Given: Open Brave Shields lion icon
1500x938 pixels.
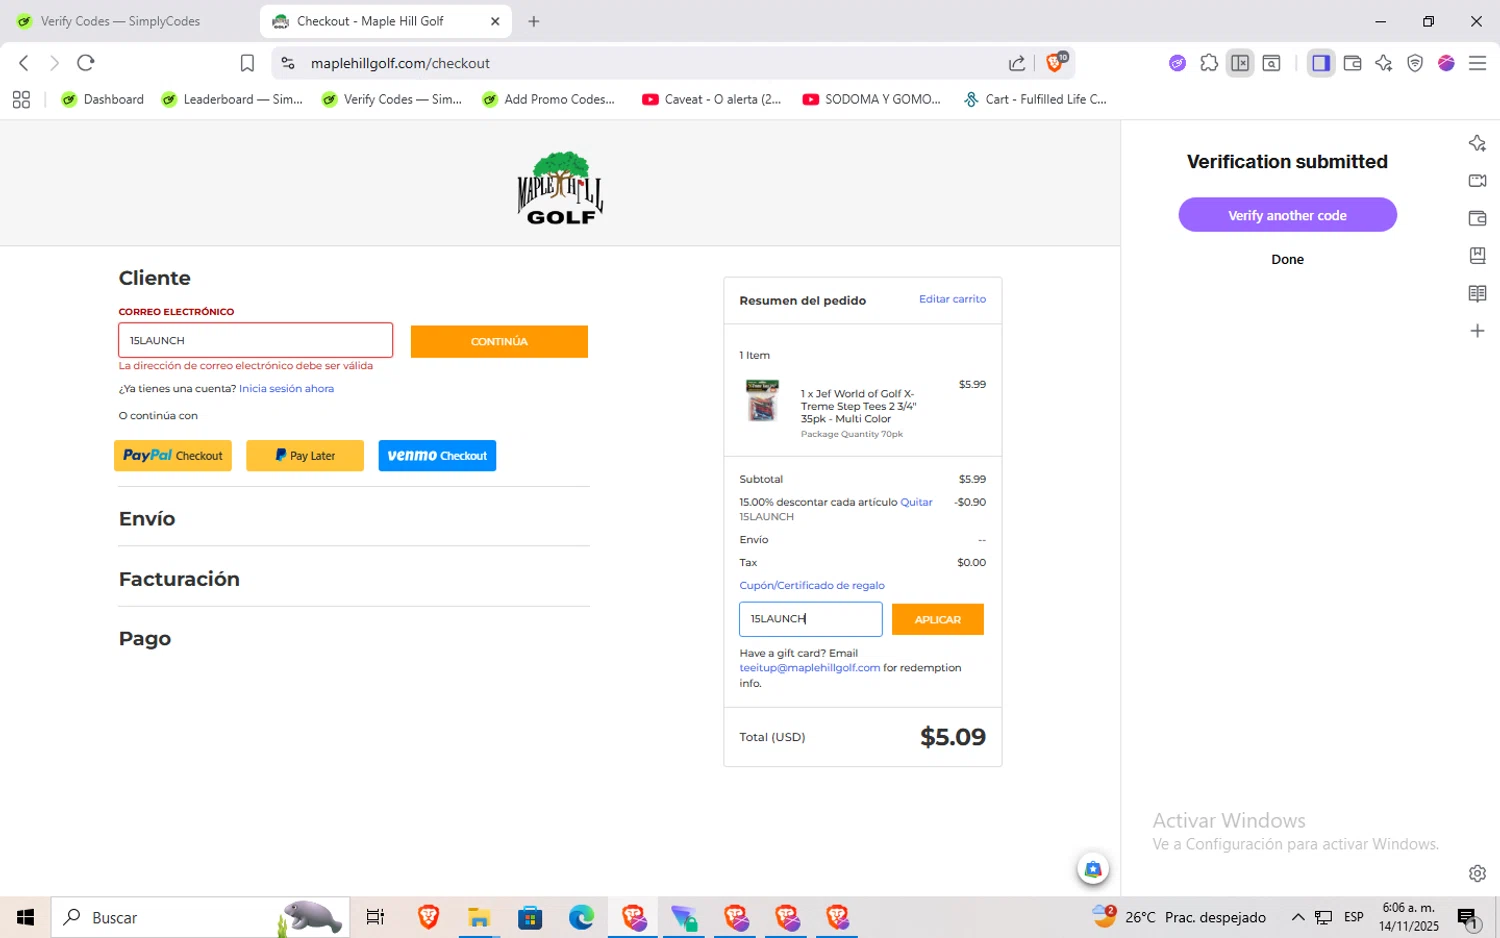Looking at the screenshot, I should tap(1055, 62).
